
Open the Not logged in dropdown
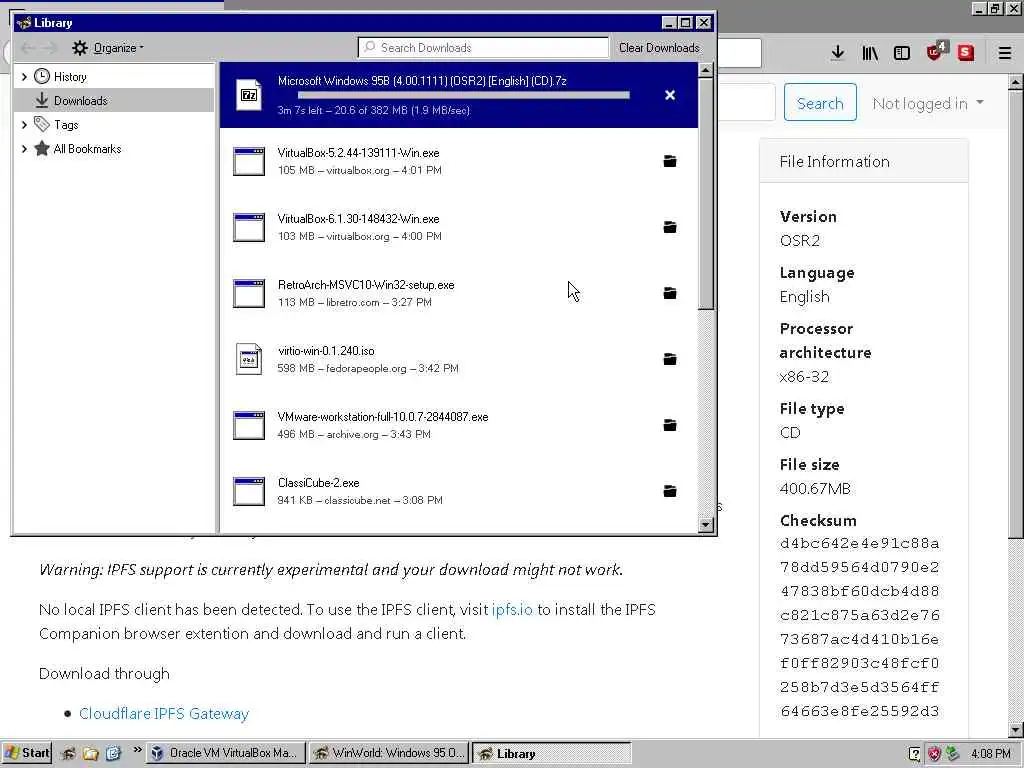tap(928, 103)
